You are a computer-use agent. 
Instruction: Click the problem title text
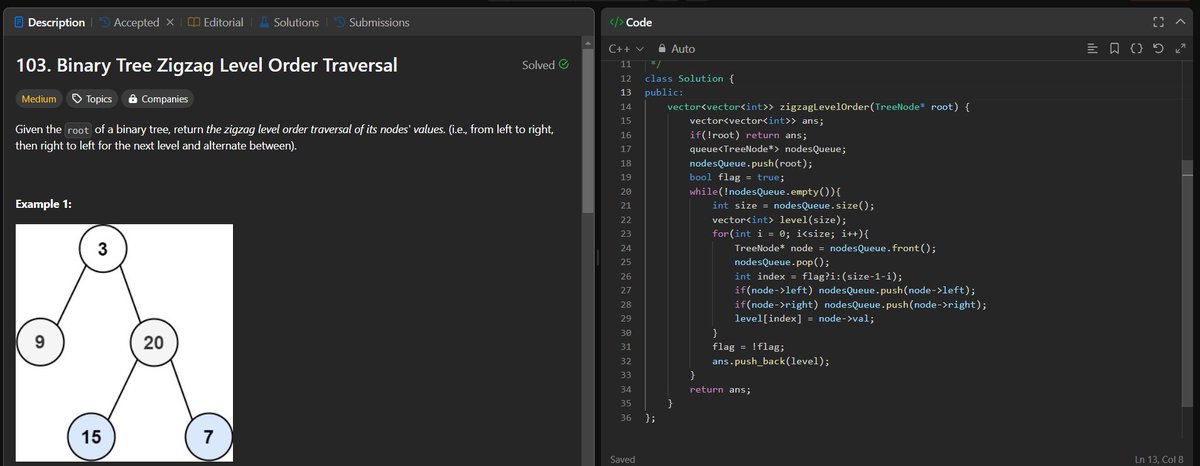(207, 65)
